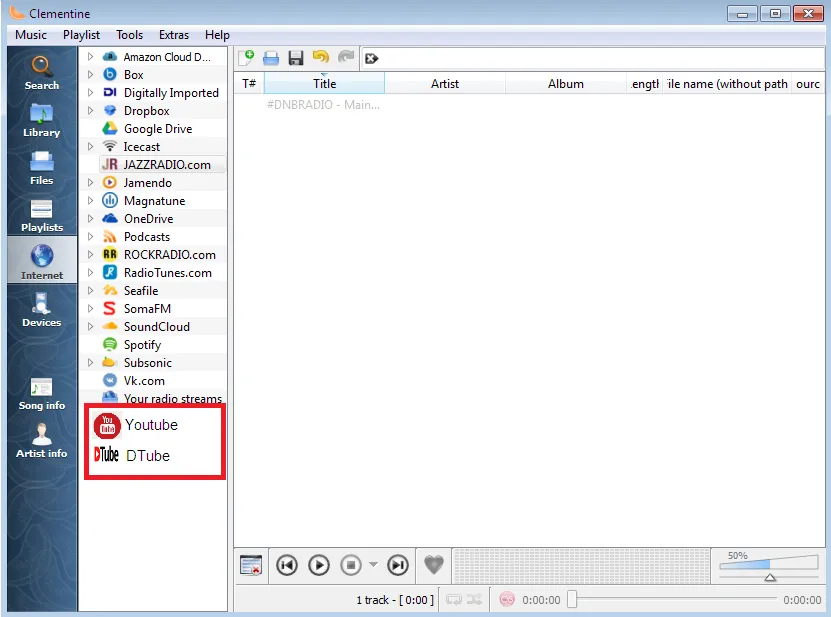
Task: Click the new playlist icon
Action: click(246, 58)
